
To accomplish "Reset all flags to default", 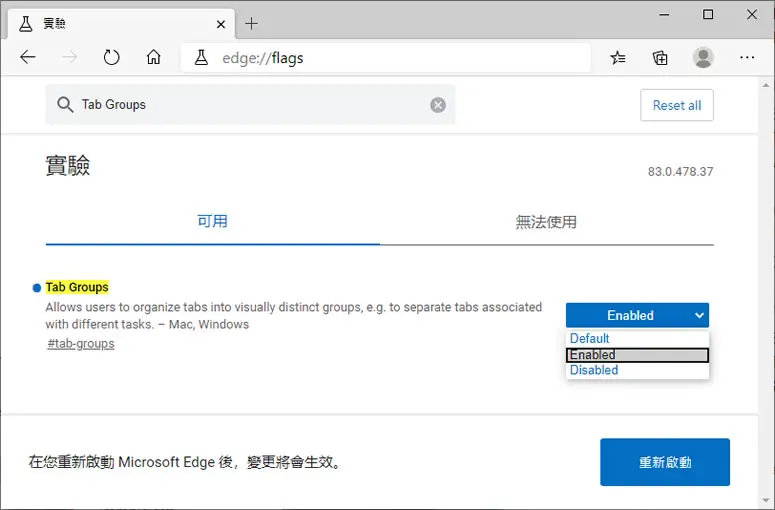I will [677, 105].
